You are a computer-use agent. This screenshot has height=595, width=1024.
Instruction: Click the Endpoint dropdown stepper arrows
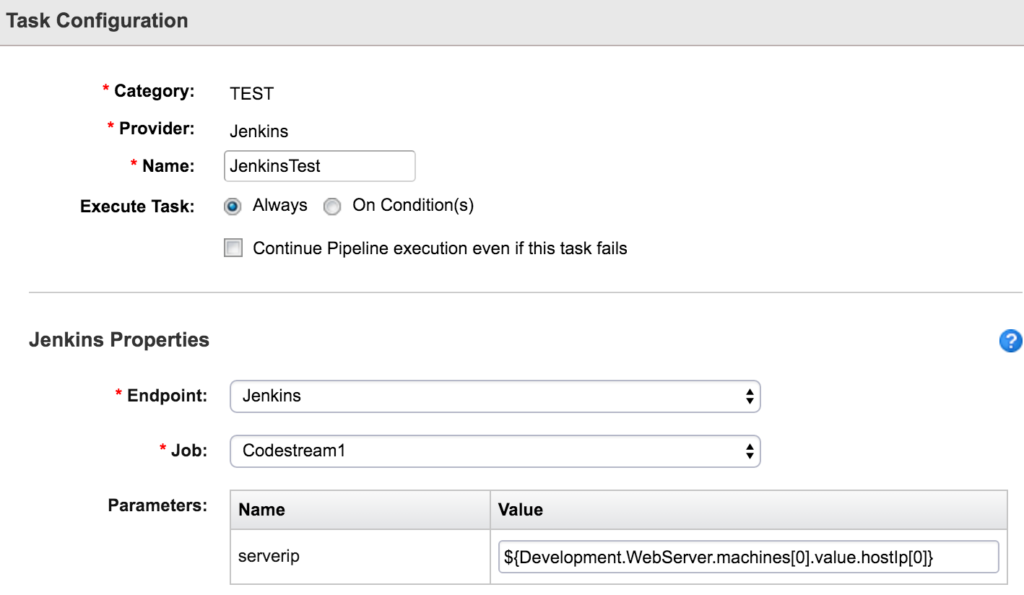click(x=748, y=396)
